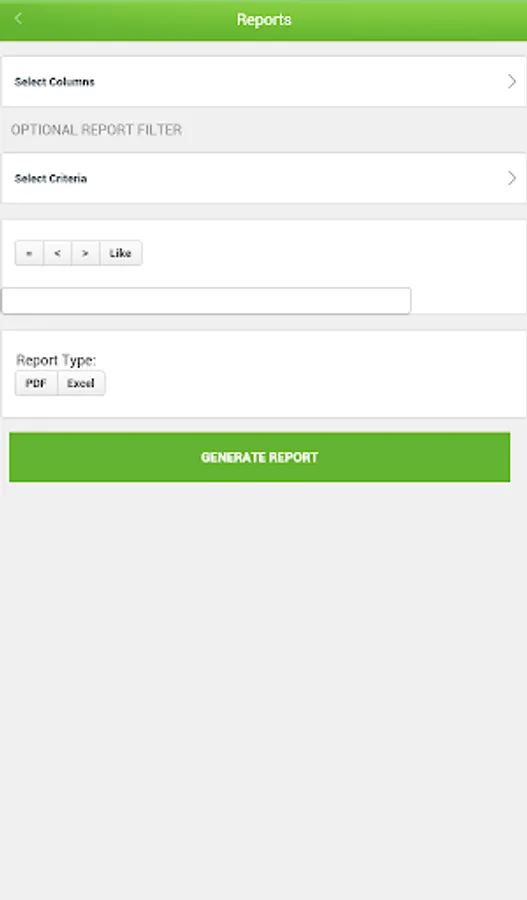Choose the less-than operator button
Viewport: 527px width, 900px height.
pyautogui.click(x=57, y=253)
